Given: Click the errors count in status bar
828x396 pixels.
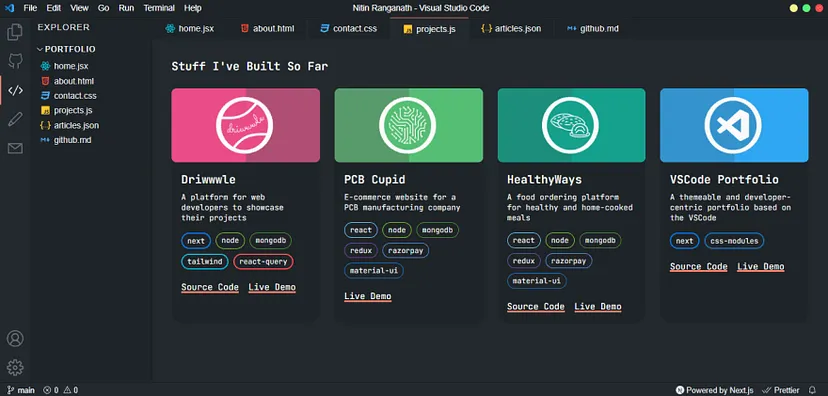Looking at the screenshot, I should pos(51,390).
